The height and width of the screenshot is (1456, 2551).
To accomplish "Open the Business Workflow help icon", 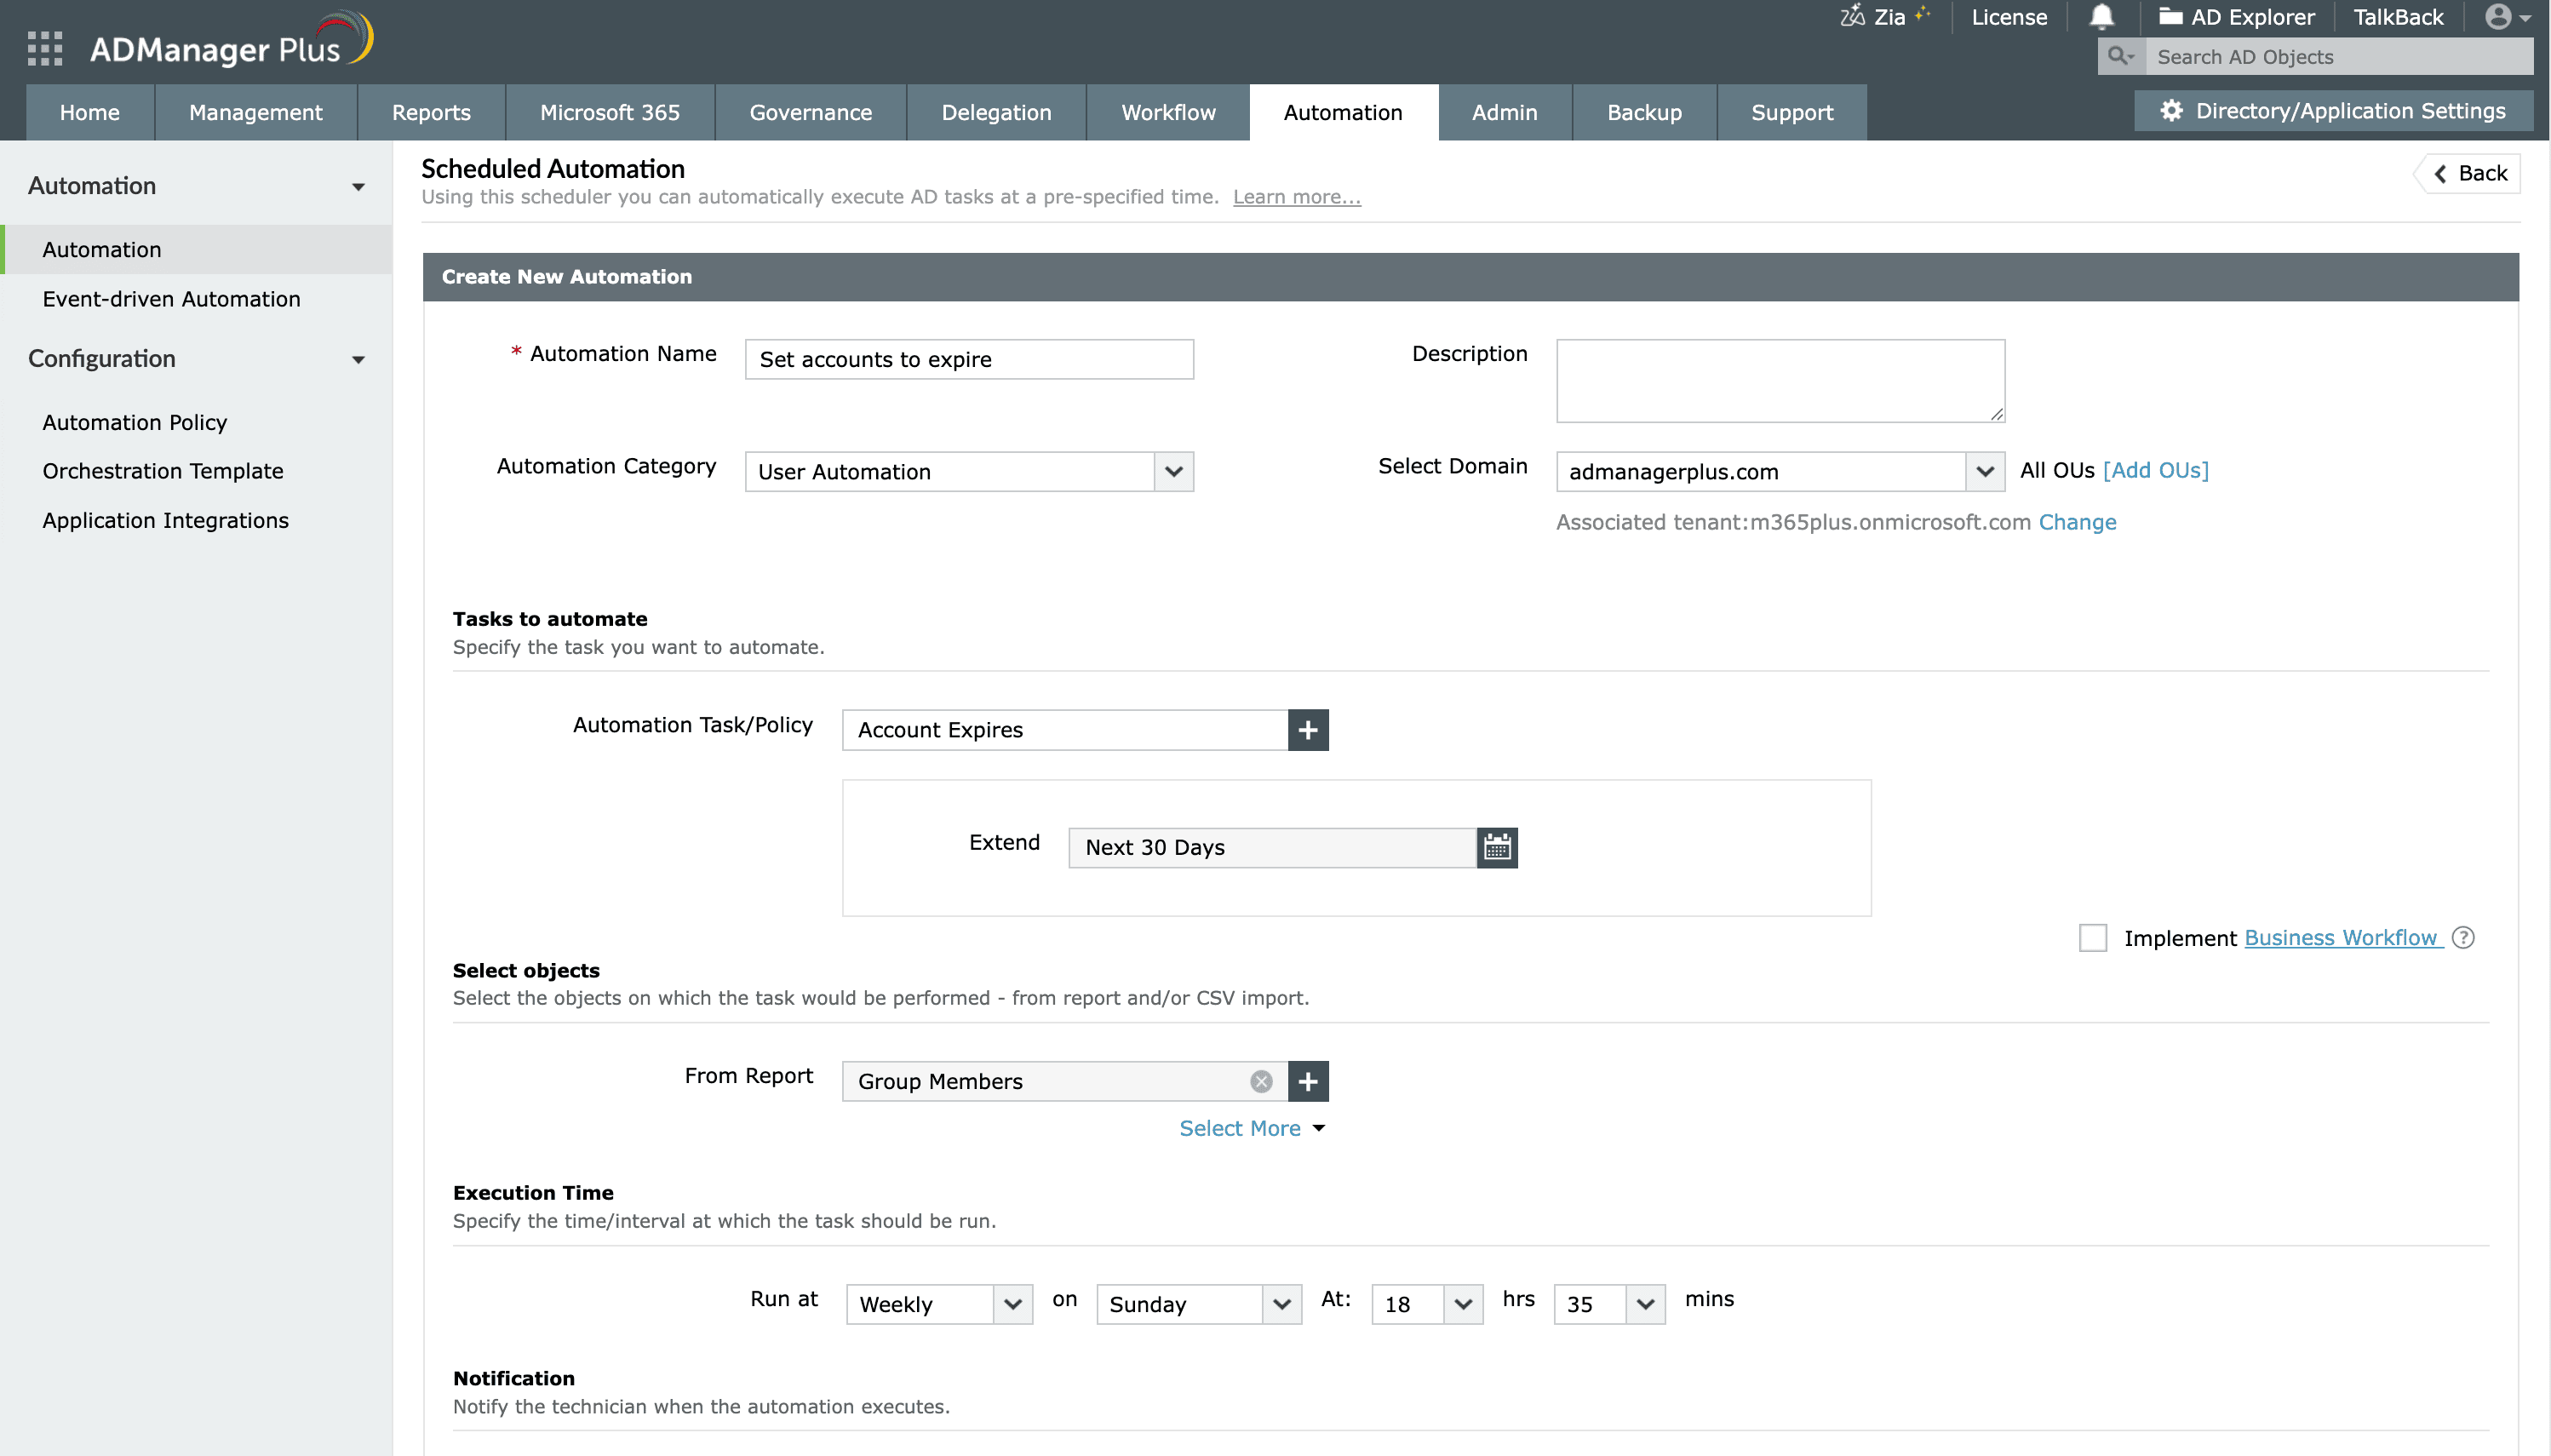I will coord(2463,937).
